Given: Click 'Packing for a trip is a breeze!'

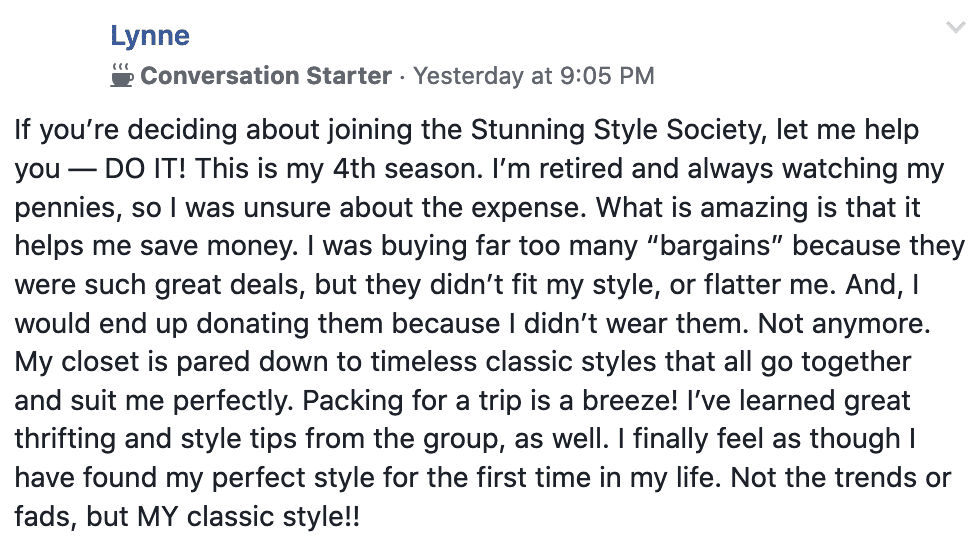Looking at the screenshot, I should point(490,402).
